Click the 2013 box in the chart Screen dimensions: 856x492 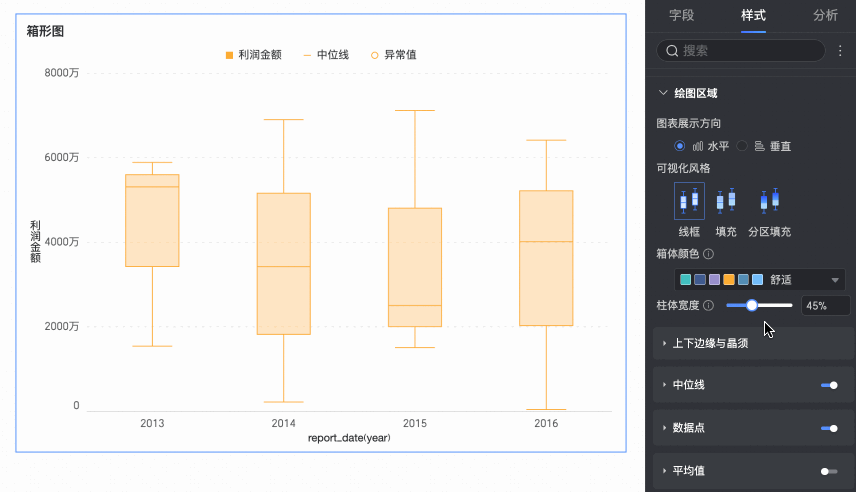pos(152,221)
